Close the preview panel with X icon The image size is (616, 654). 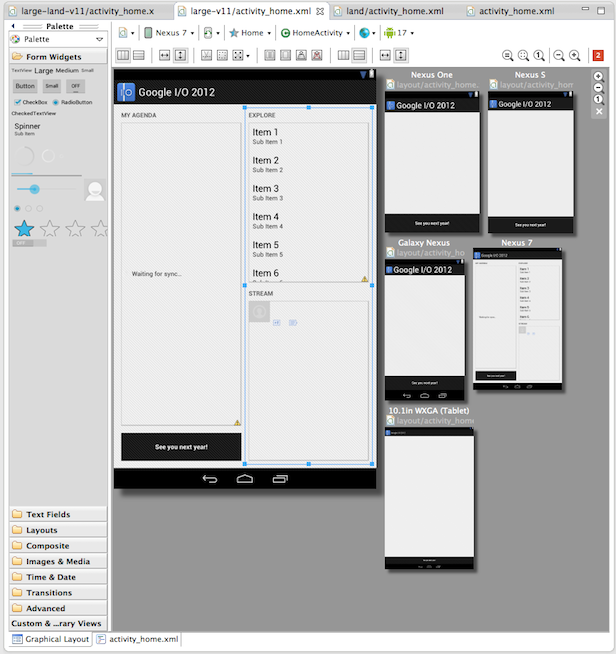pos(598,111)
